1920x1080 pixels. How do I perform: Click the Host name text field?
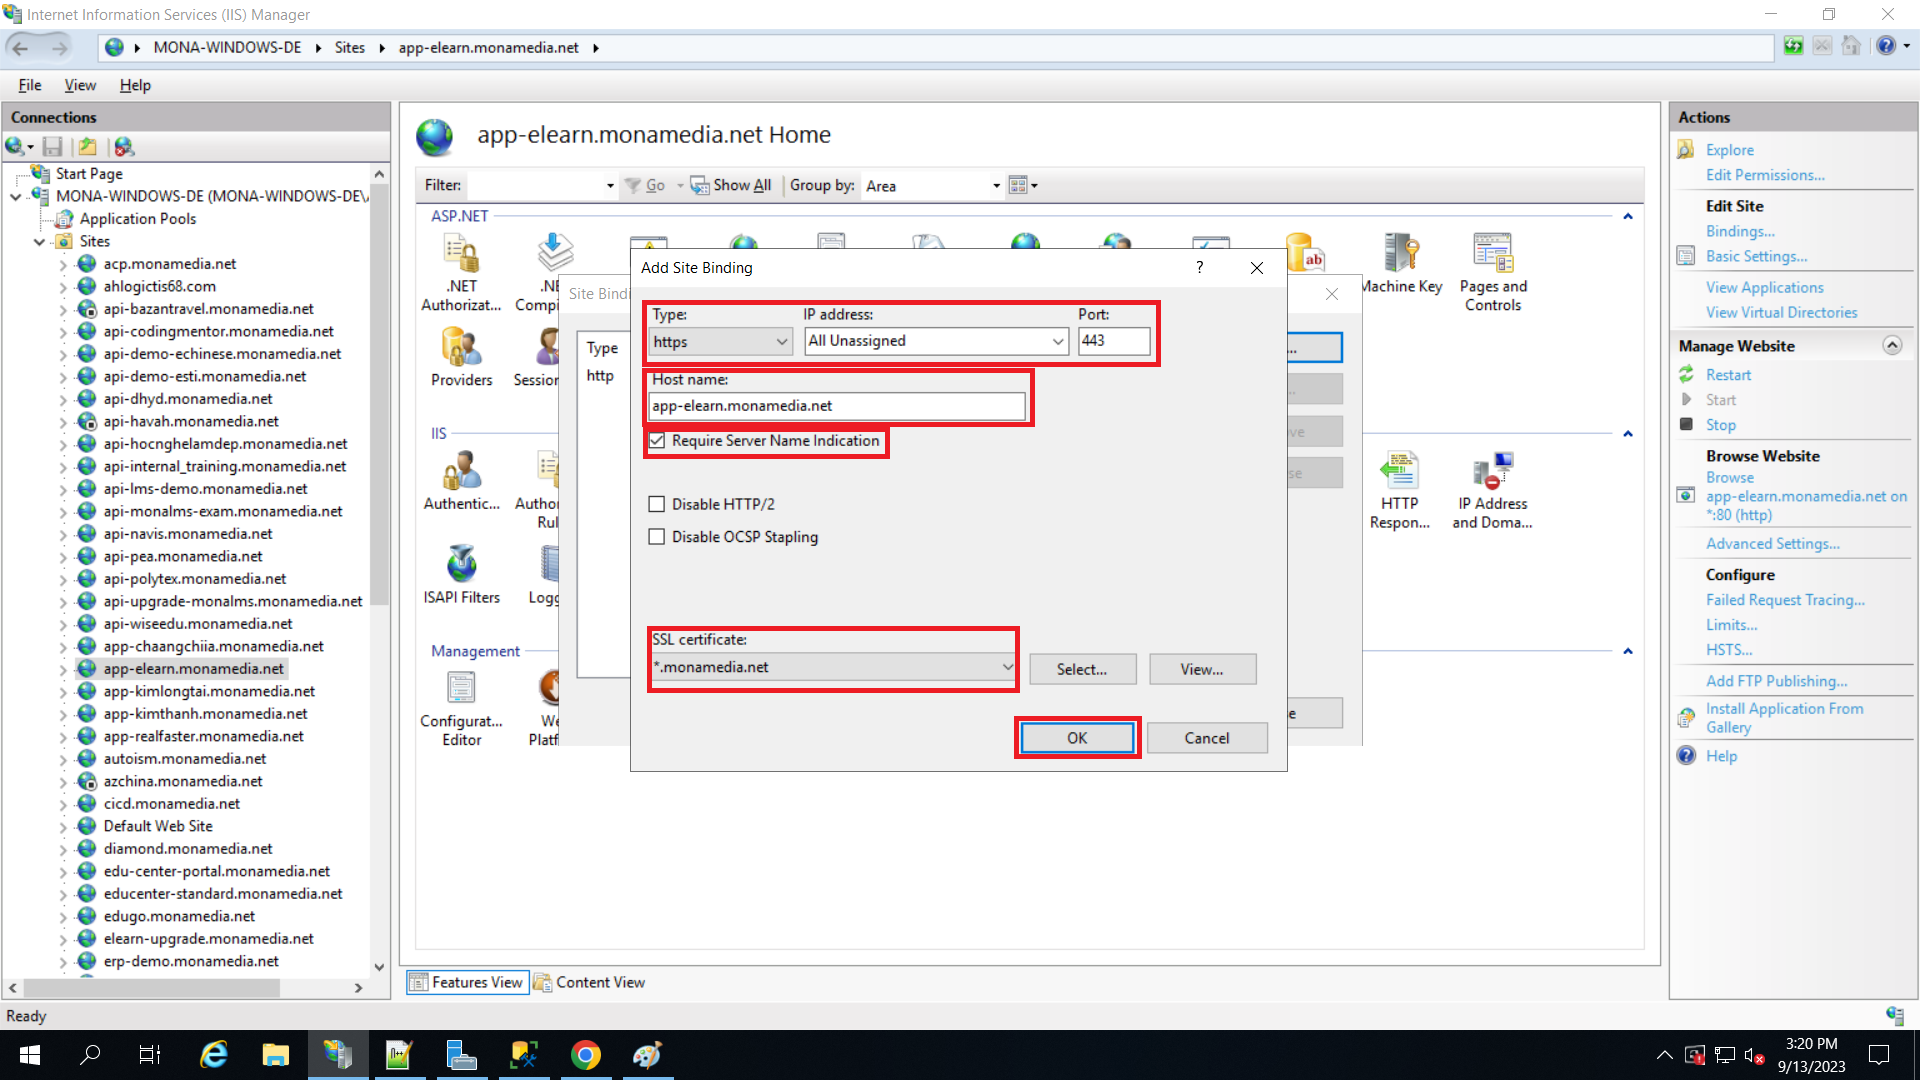pos(837,405)
